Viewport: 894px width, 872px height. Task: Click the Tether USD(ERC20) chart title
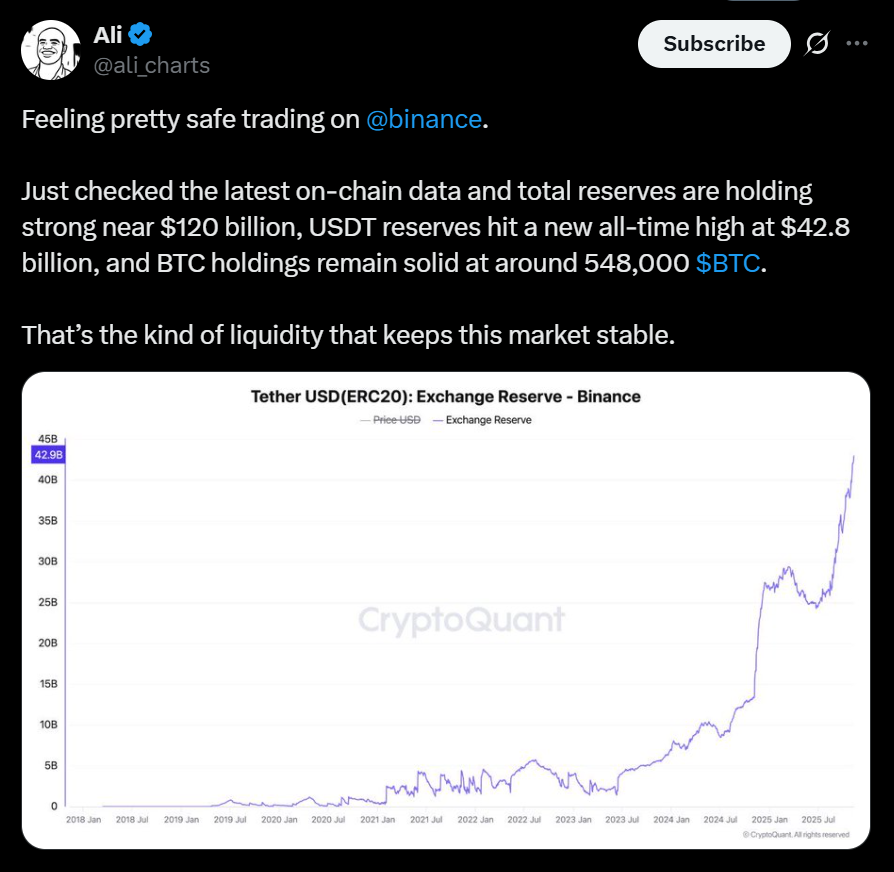point(445,397)
